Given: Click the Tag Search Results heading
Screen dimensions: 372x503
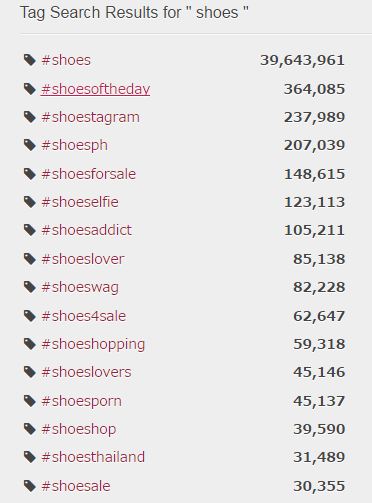Looking at the screenshot, I should [x=134, y=13].
